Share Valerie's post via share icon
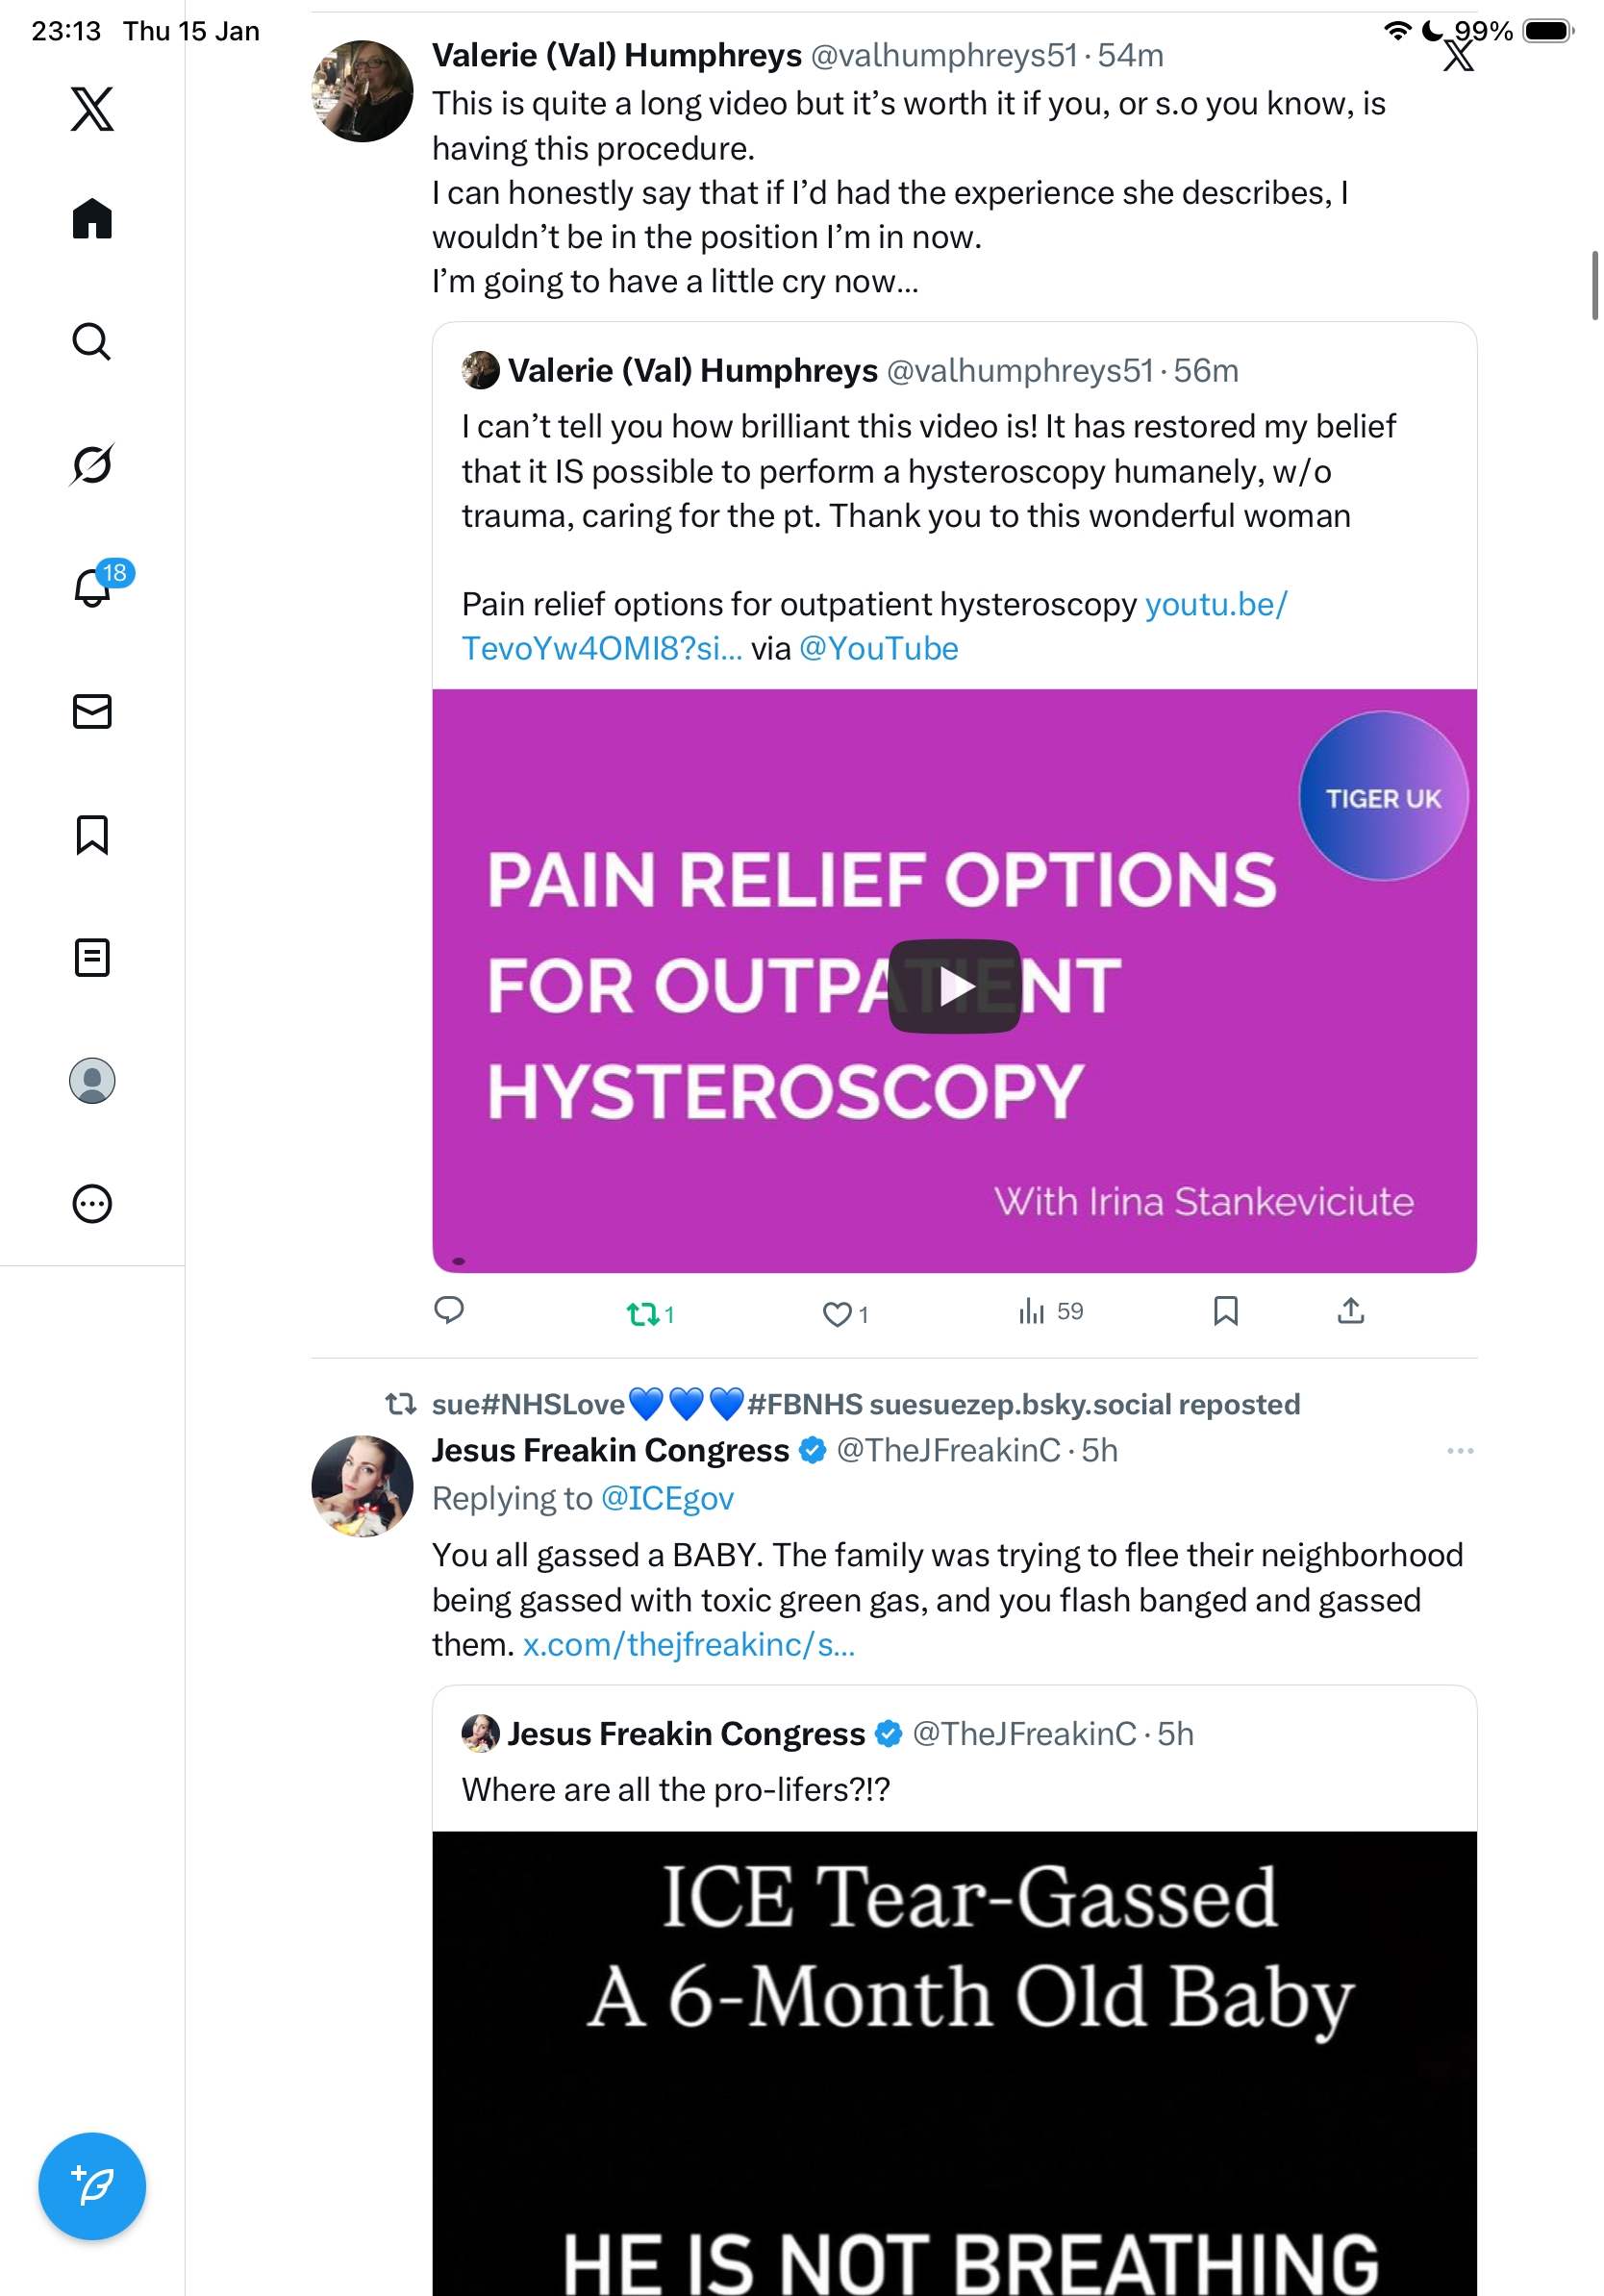Viewport: 1604px width, 2296px height. pos(1350,1310)
